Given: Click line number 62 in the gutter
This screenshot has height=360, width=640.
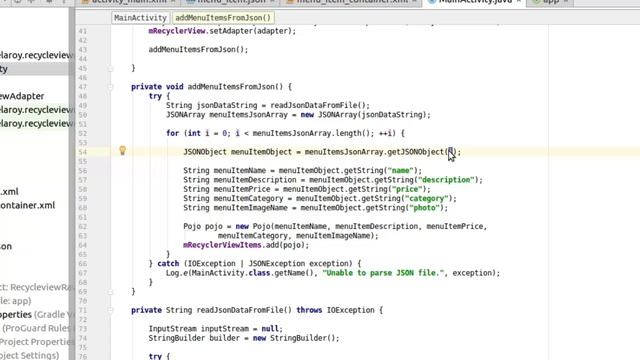Looking at the screenshot, I should [83, 227].
